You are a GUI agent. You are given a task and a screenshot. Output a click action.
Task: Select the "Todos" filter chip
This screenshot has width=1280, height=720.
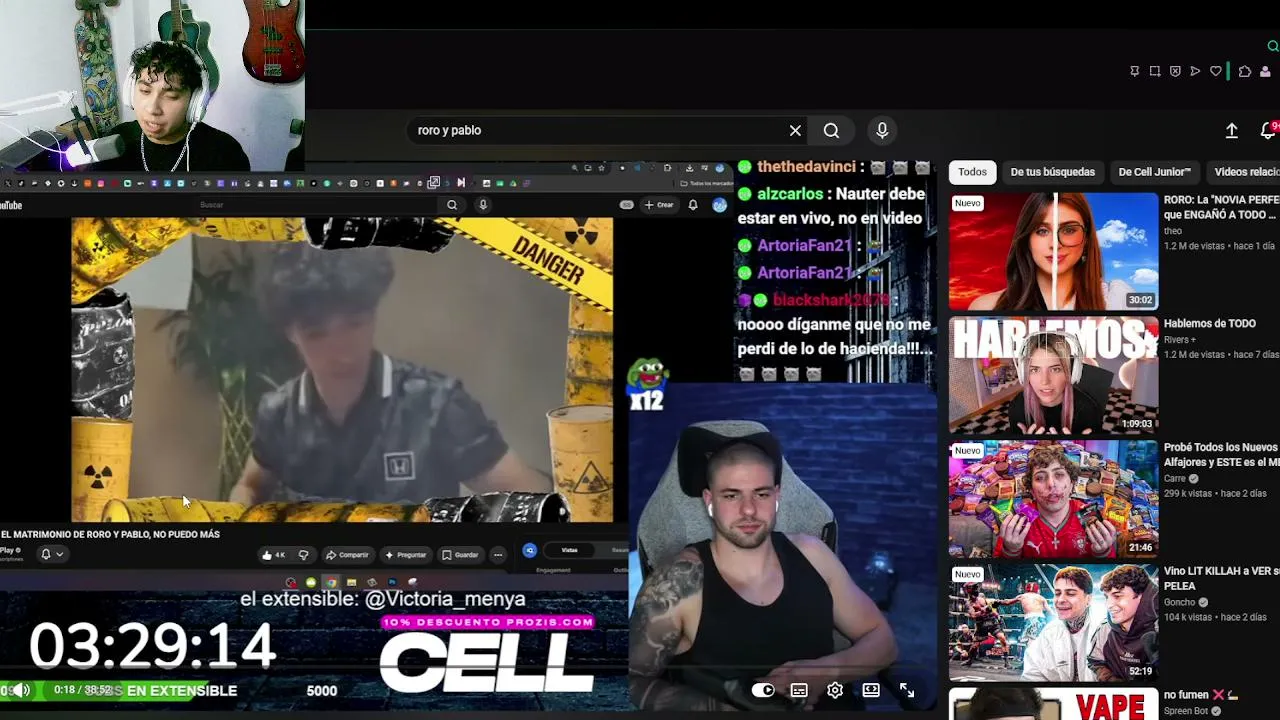[x=972, y=172]
